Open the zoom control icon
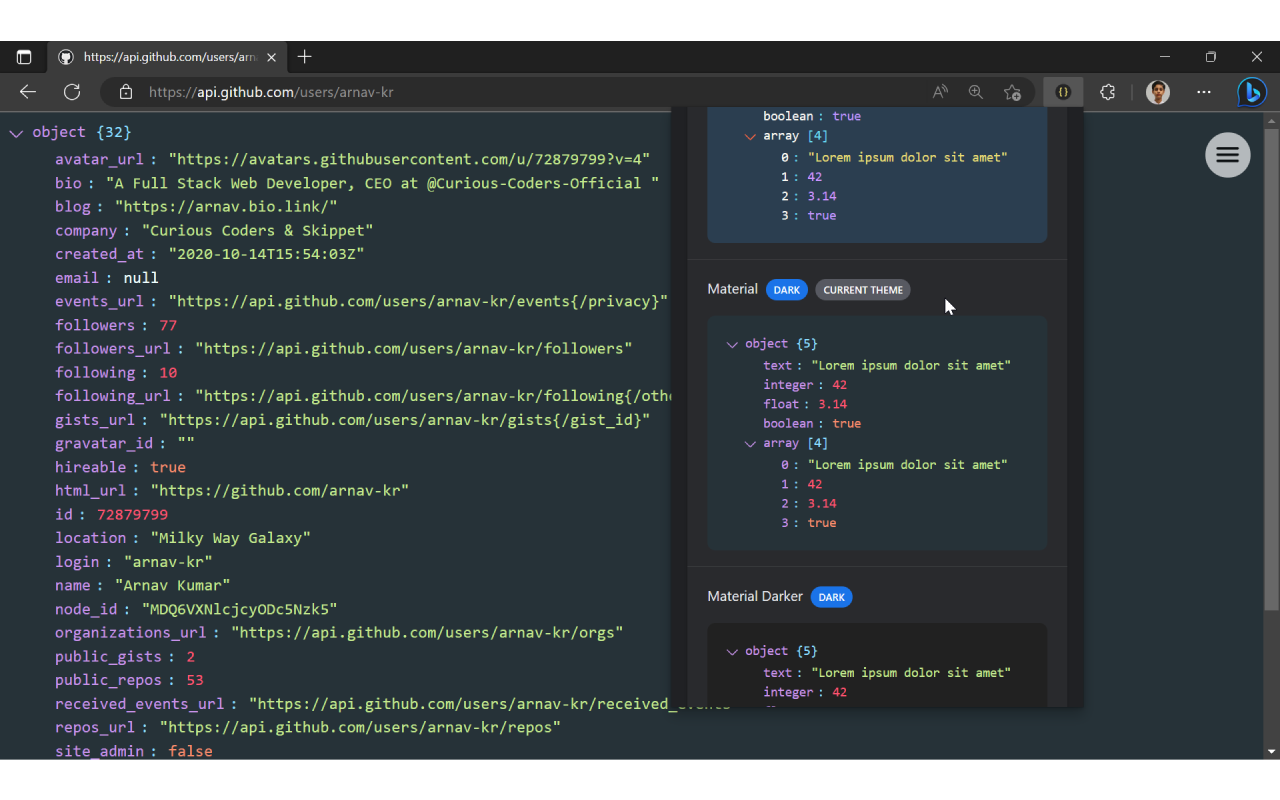This screenshot has height=800, width=1280. tap(976, 92)
